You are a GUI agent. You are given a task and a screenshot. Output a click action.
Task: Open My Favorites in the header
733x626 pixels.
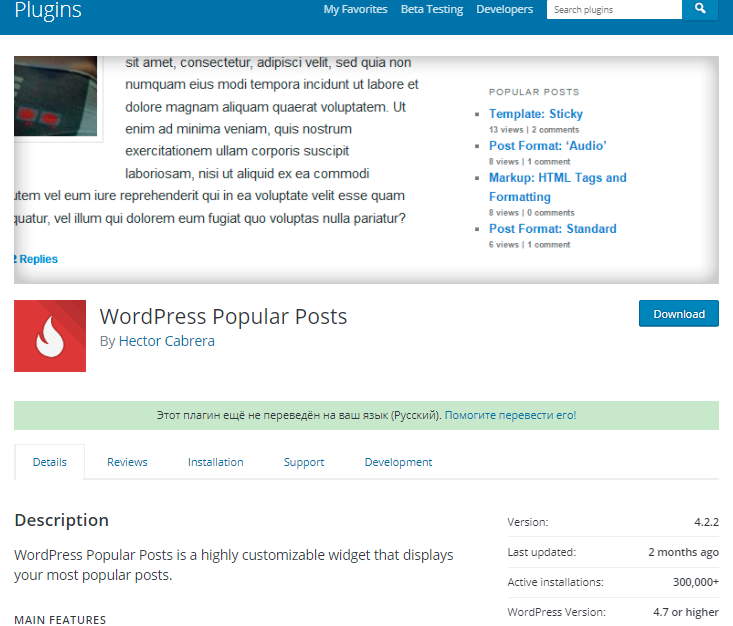[355, 9]
